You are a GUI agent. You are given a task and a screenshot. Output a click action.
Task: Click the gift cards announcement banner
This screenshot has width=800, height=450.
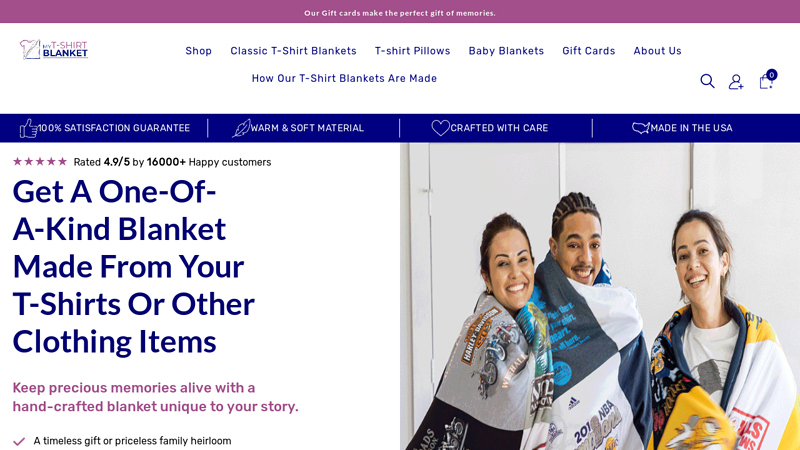[400, 11]
